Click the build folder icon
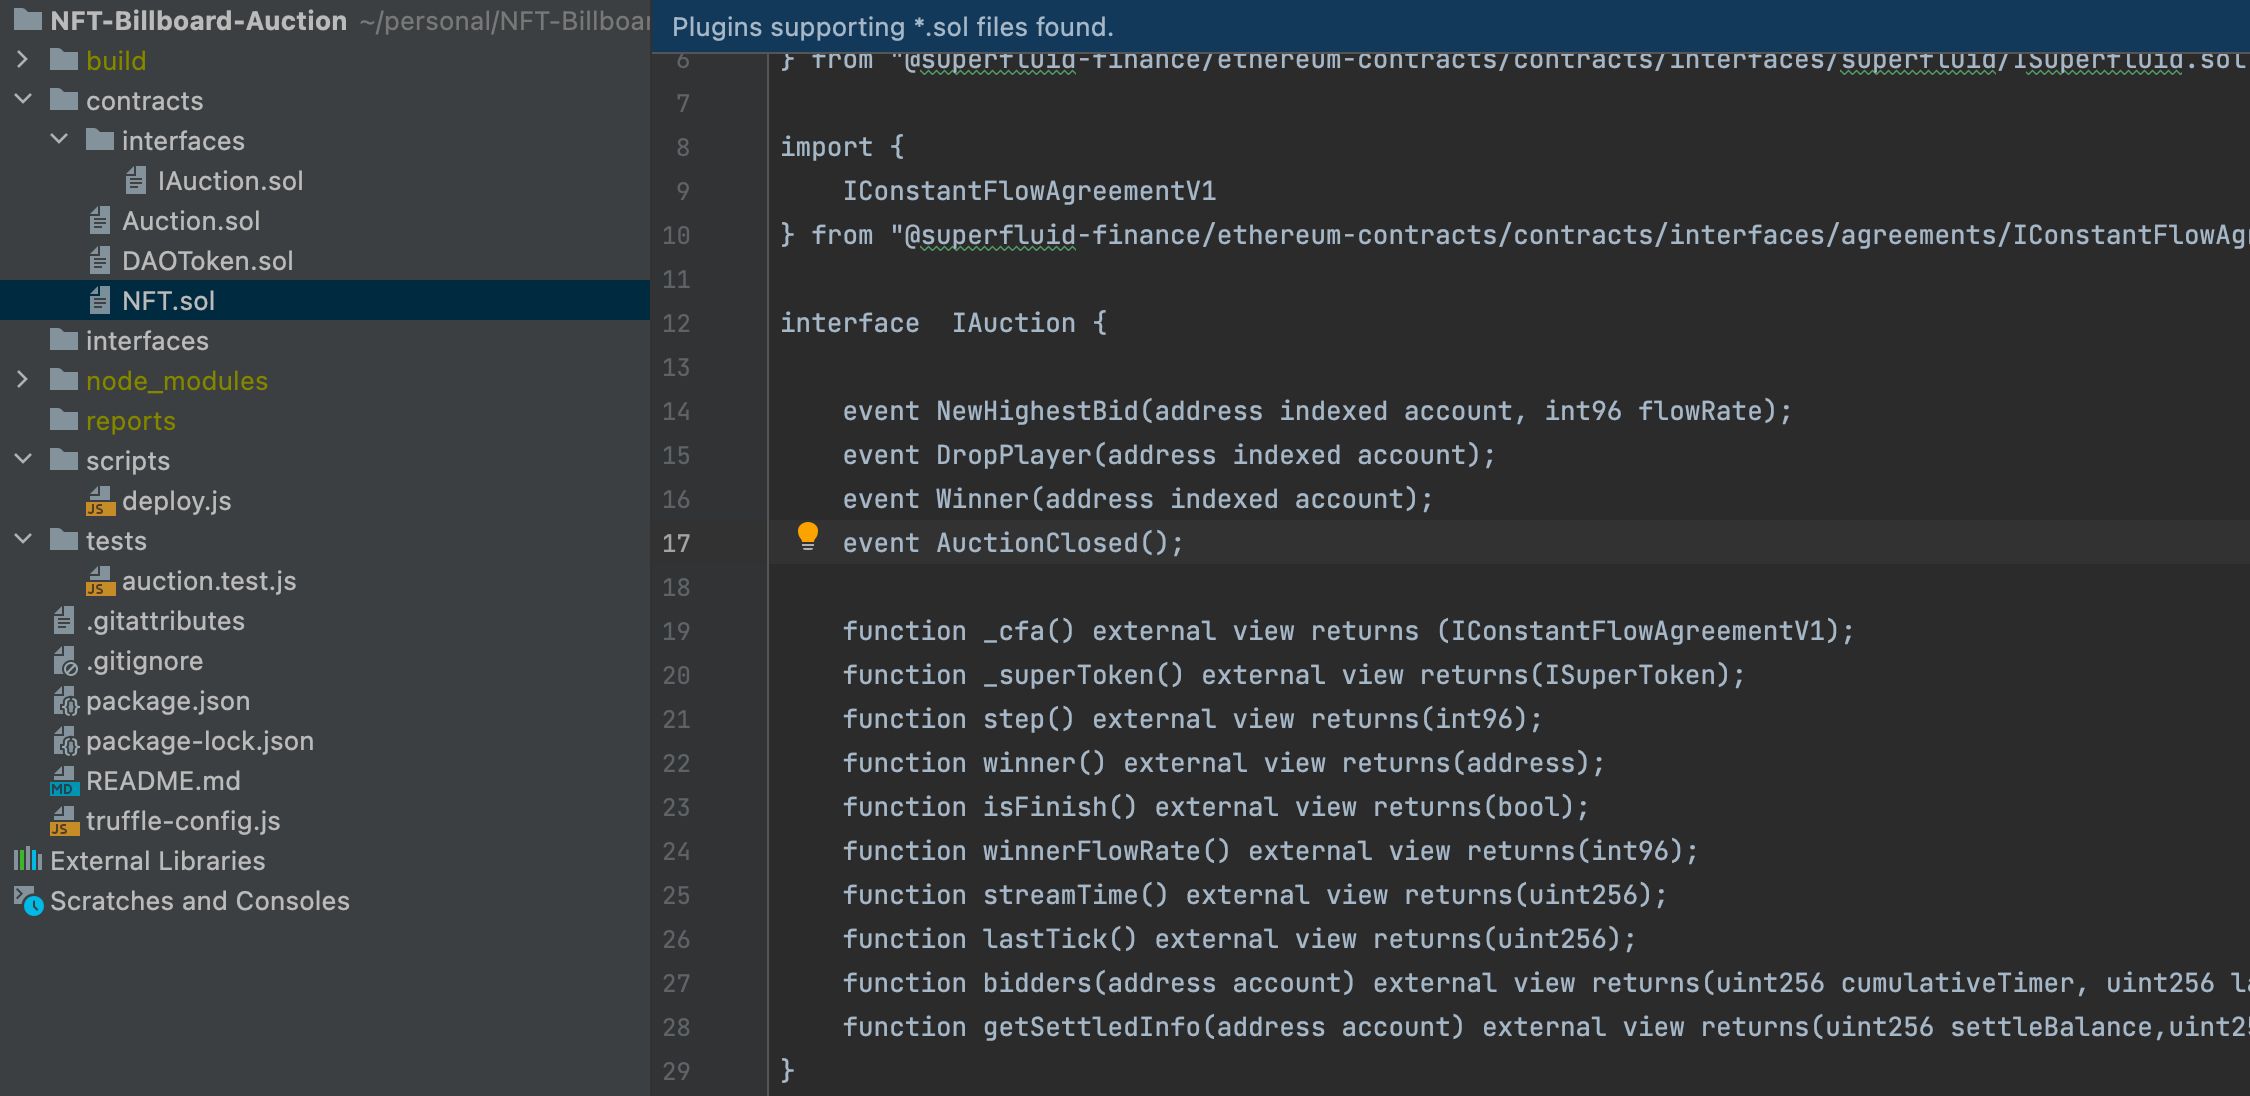 [x=64, y=60]
